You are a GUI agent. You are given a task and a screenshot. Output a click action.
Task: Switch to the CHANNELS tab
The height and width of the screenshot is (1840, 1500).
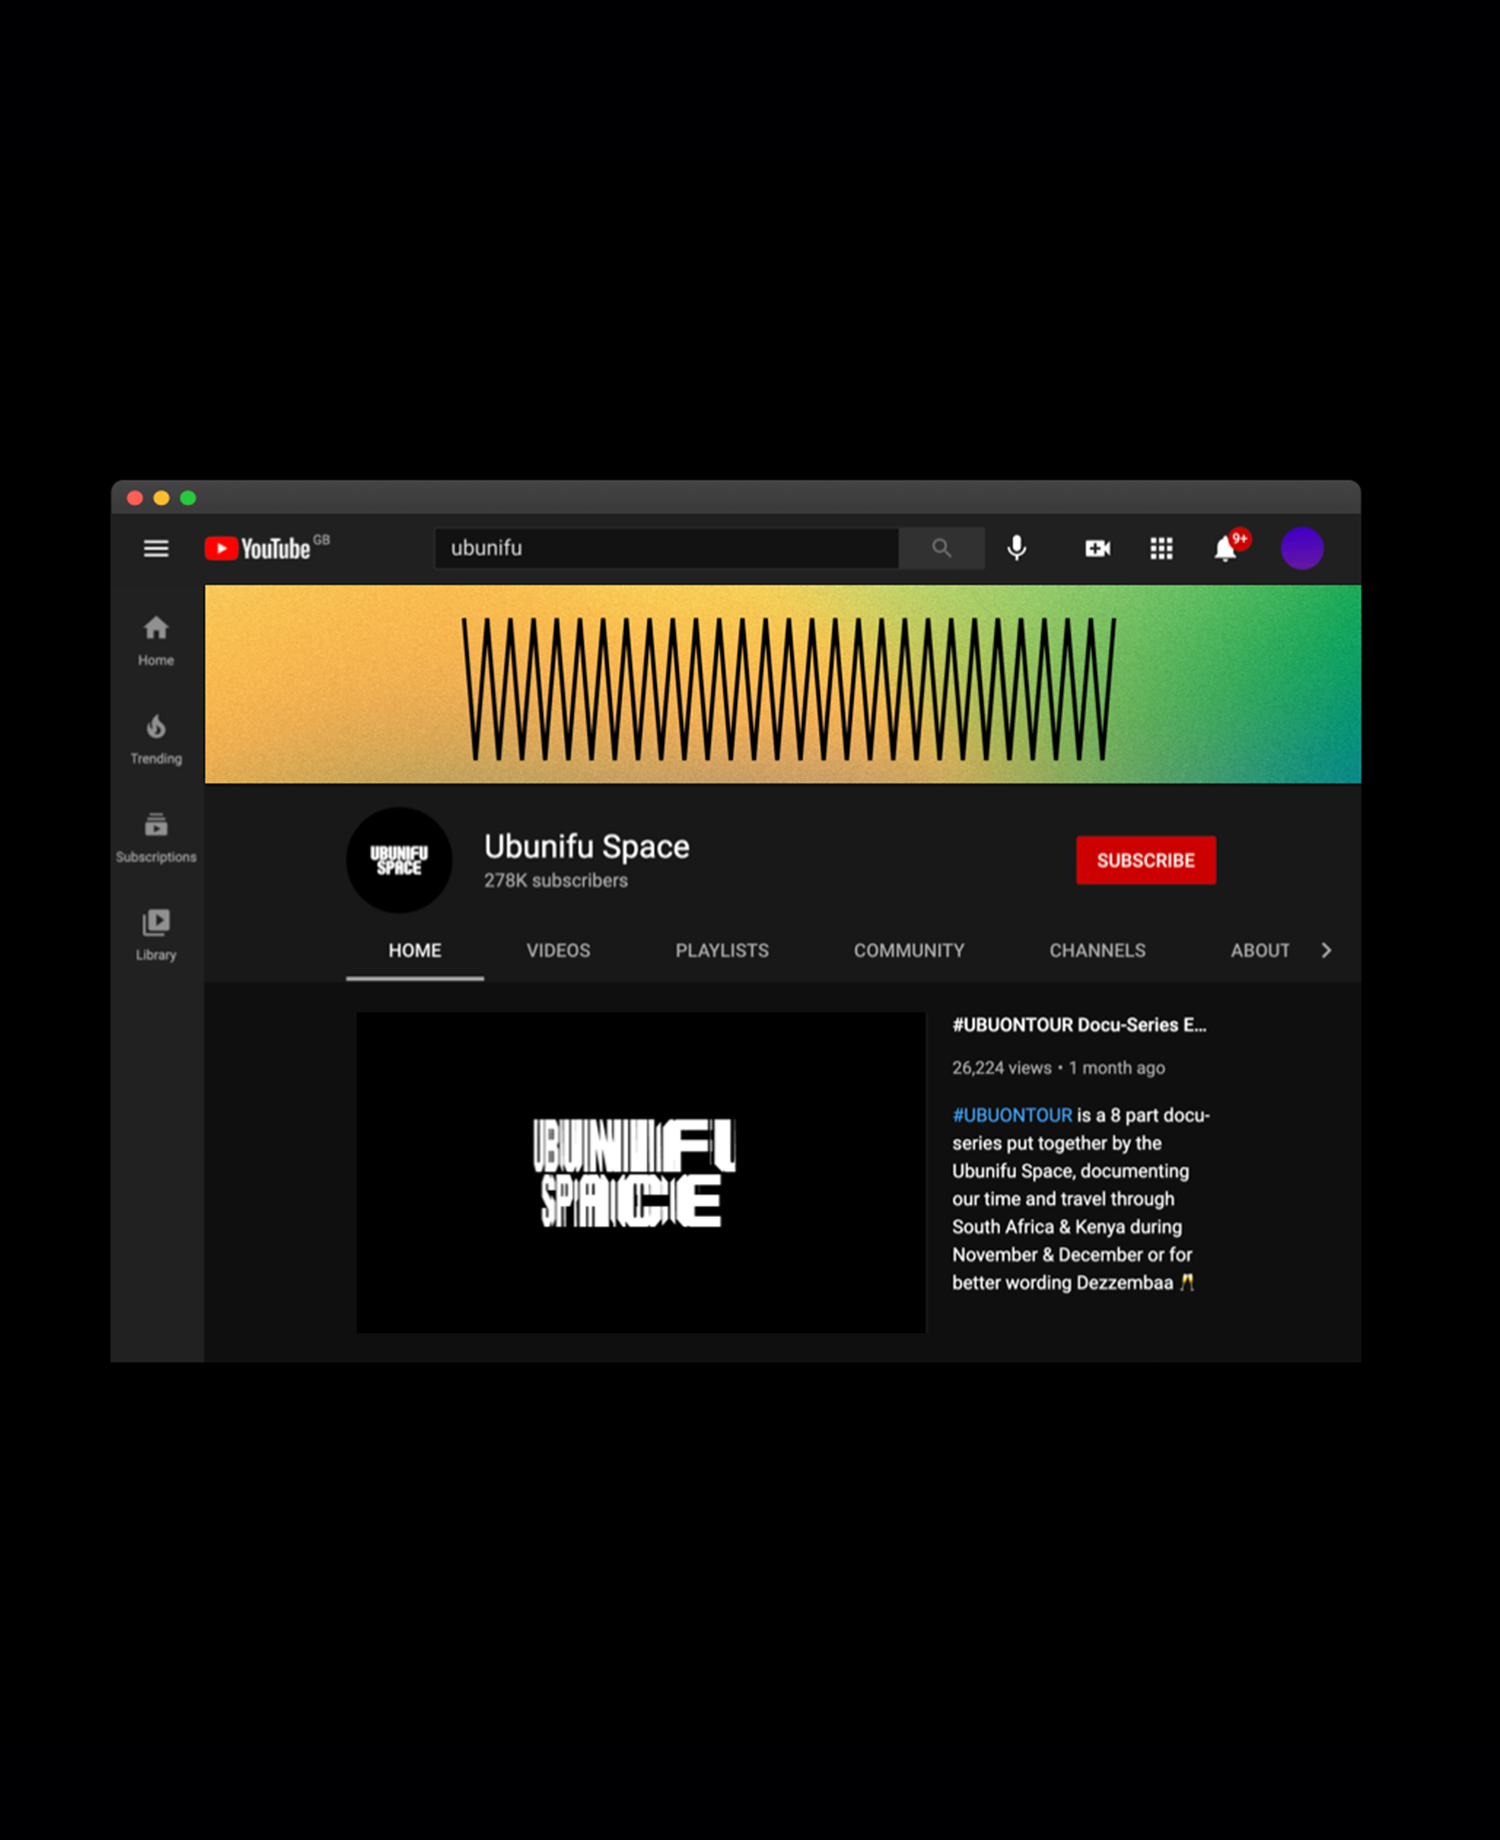pyautogui.click(x=1098, y=950)
